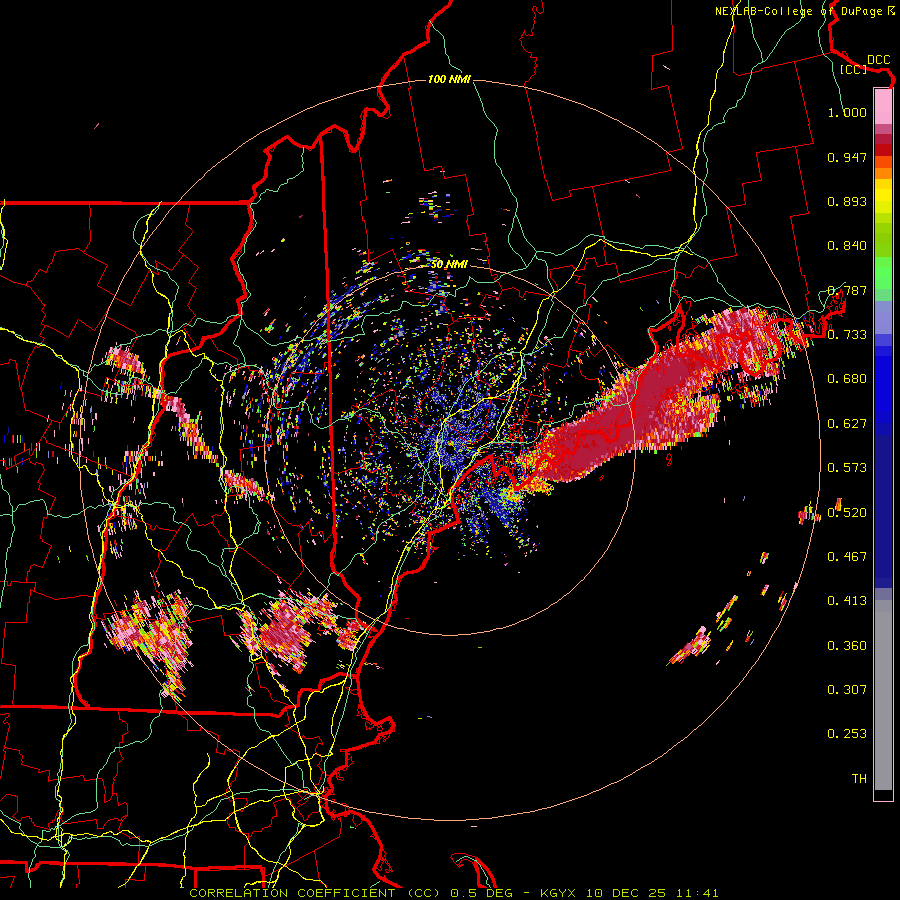Click the NEXLAB-College of DuPage credit text

tap(801, 11)
